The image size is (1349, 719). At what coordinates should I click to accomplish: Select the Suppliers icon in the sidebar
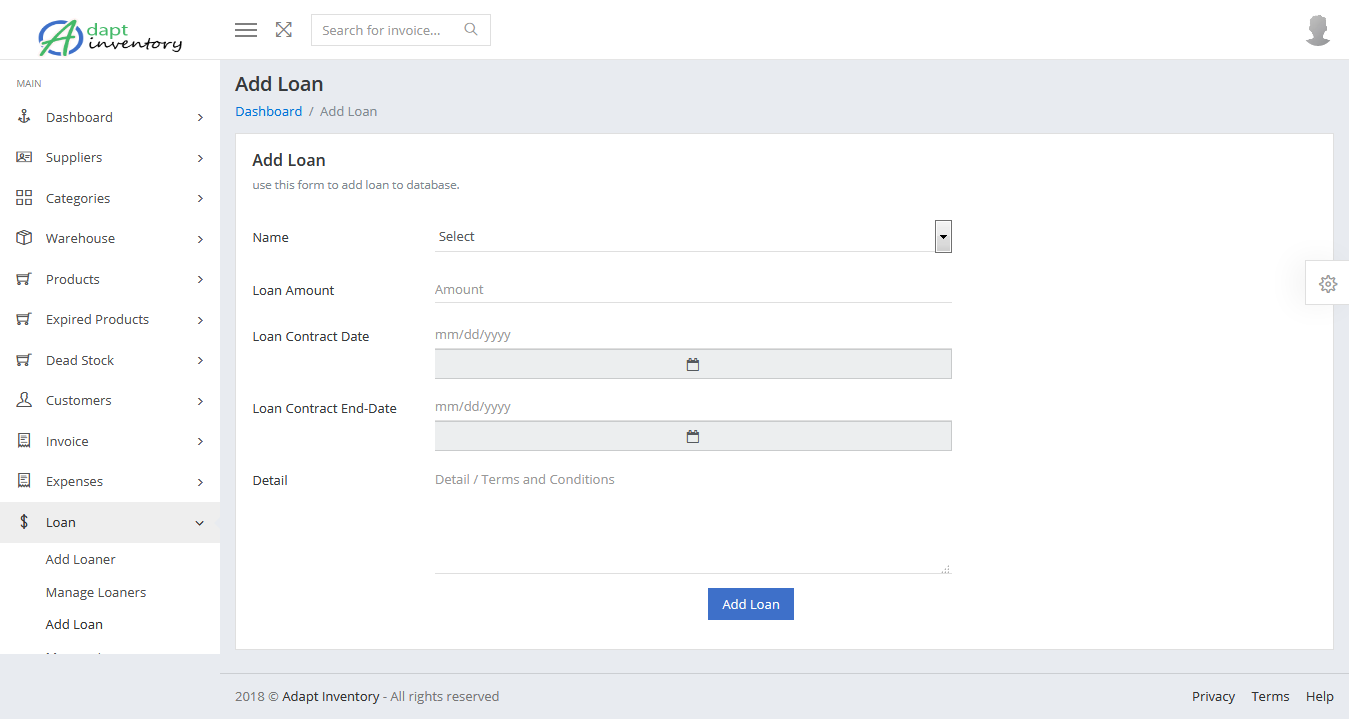coord(23,157)
